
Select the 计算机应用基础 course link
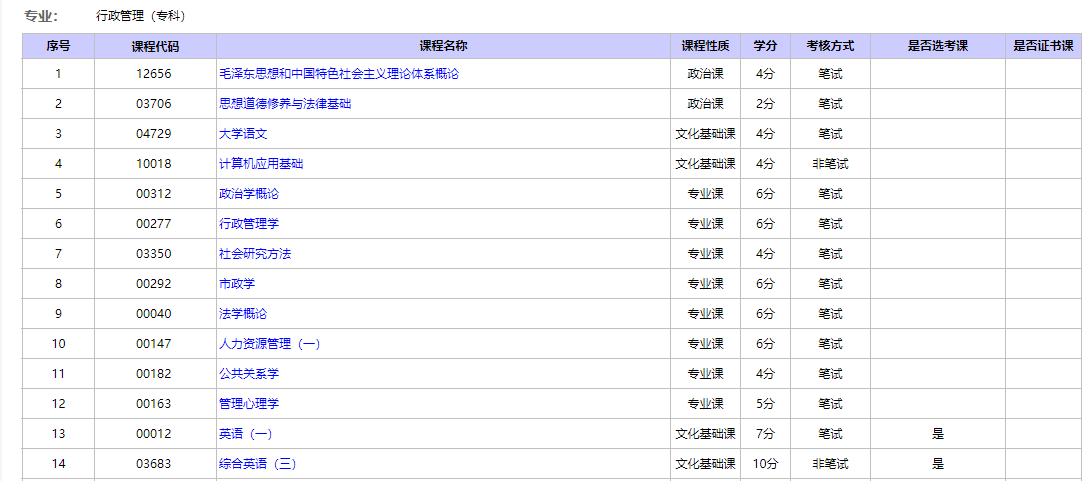[261, 164]
